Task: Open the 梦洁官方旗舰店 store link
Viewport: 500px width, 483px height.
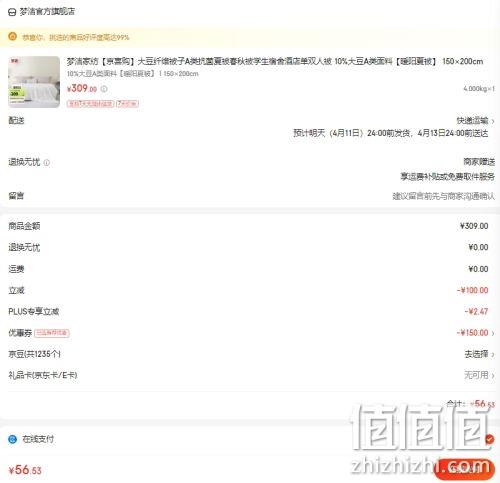Action: tap(47, 12)
